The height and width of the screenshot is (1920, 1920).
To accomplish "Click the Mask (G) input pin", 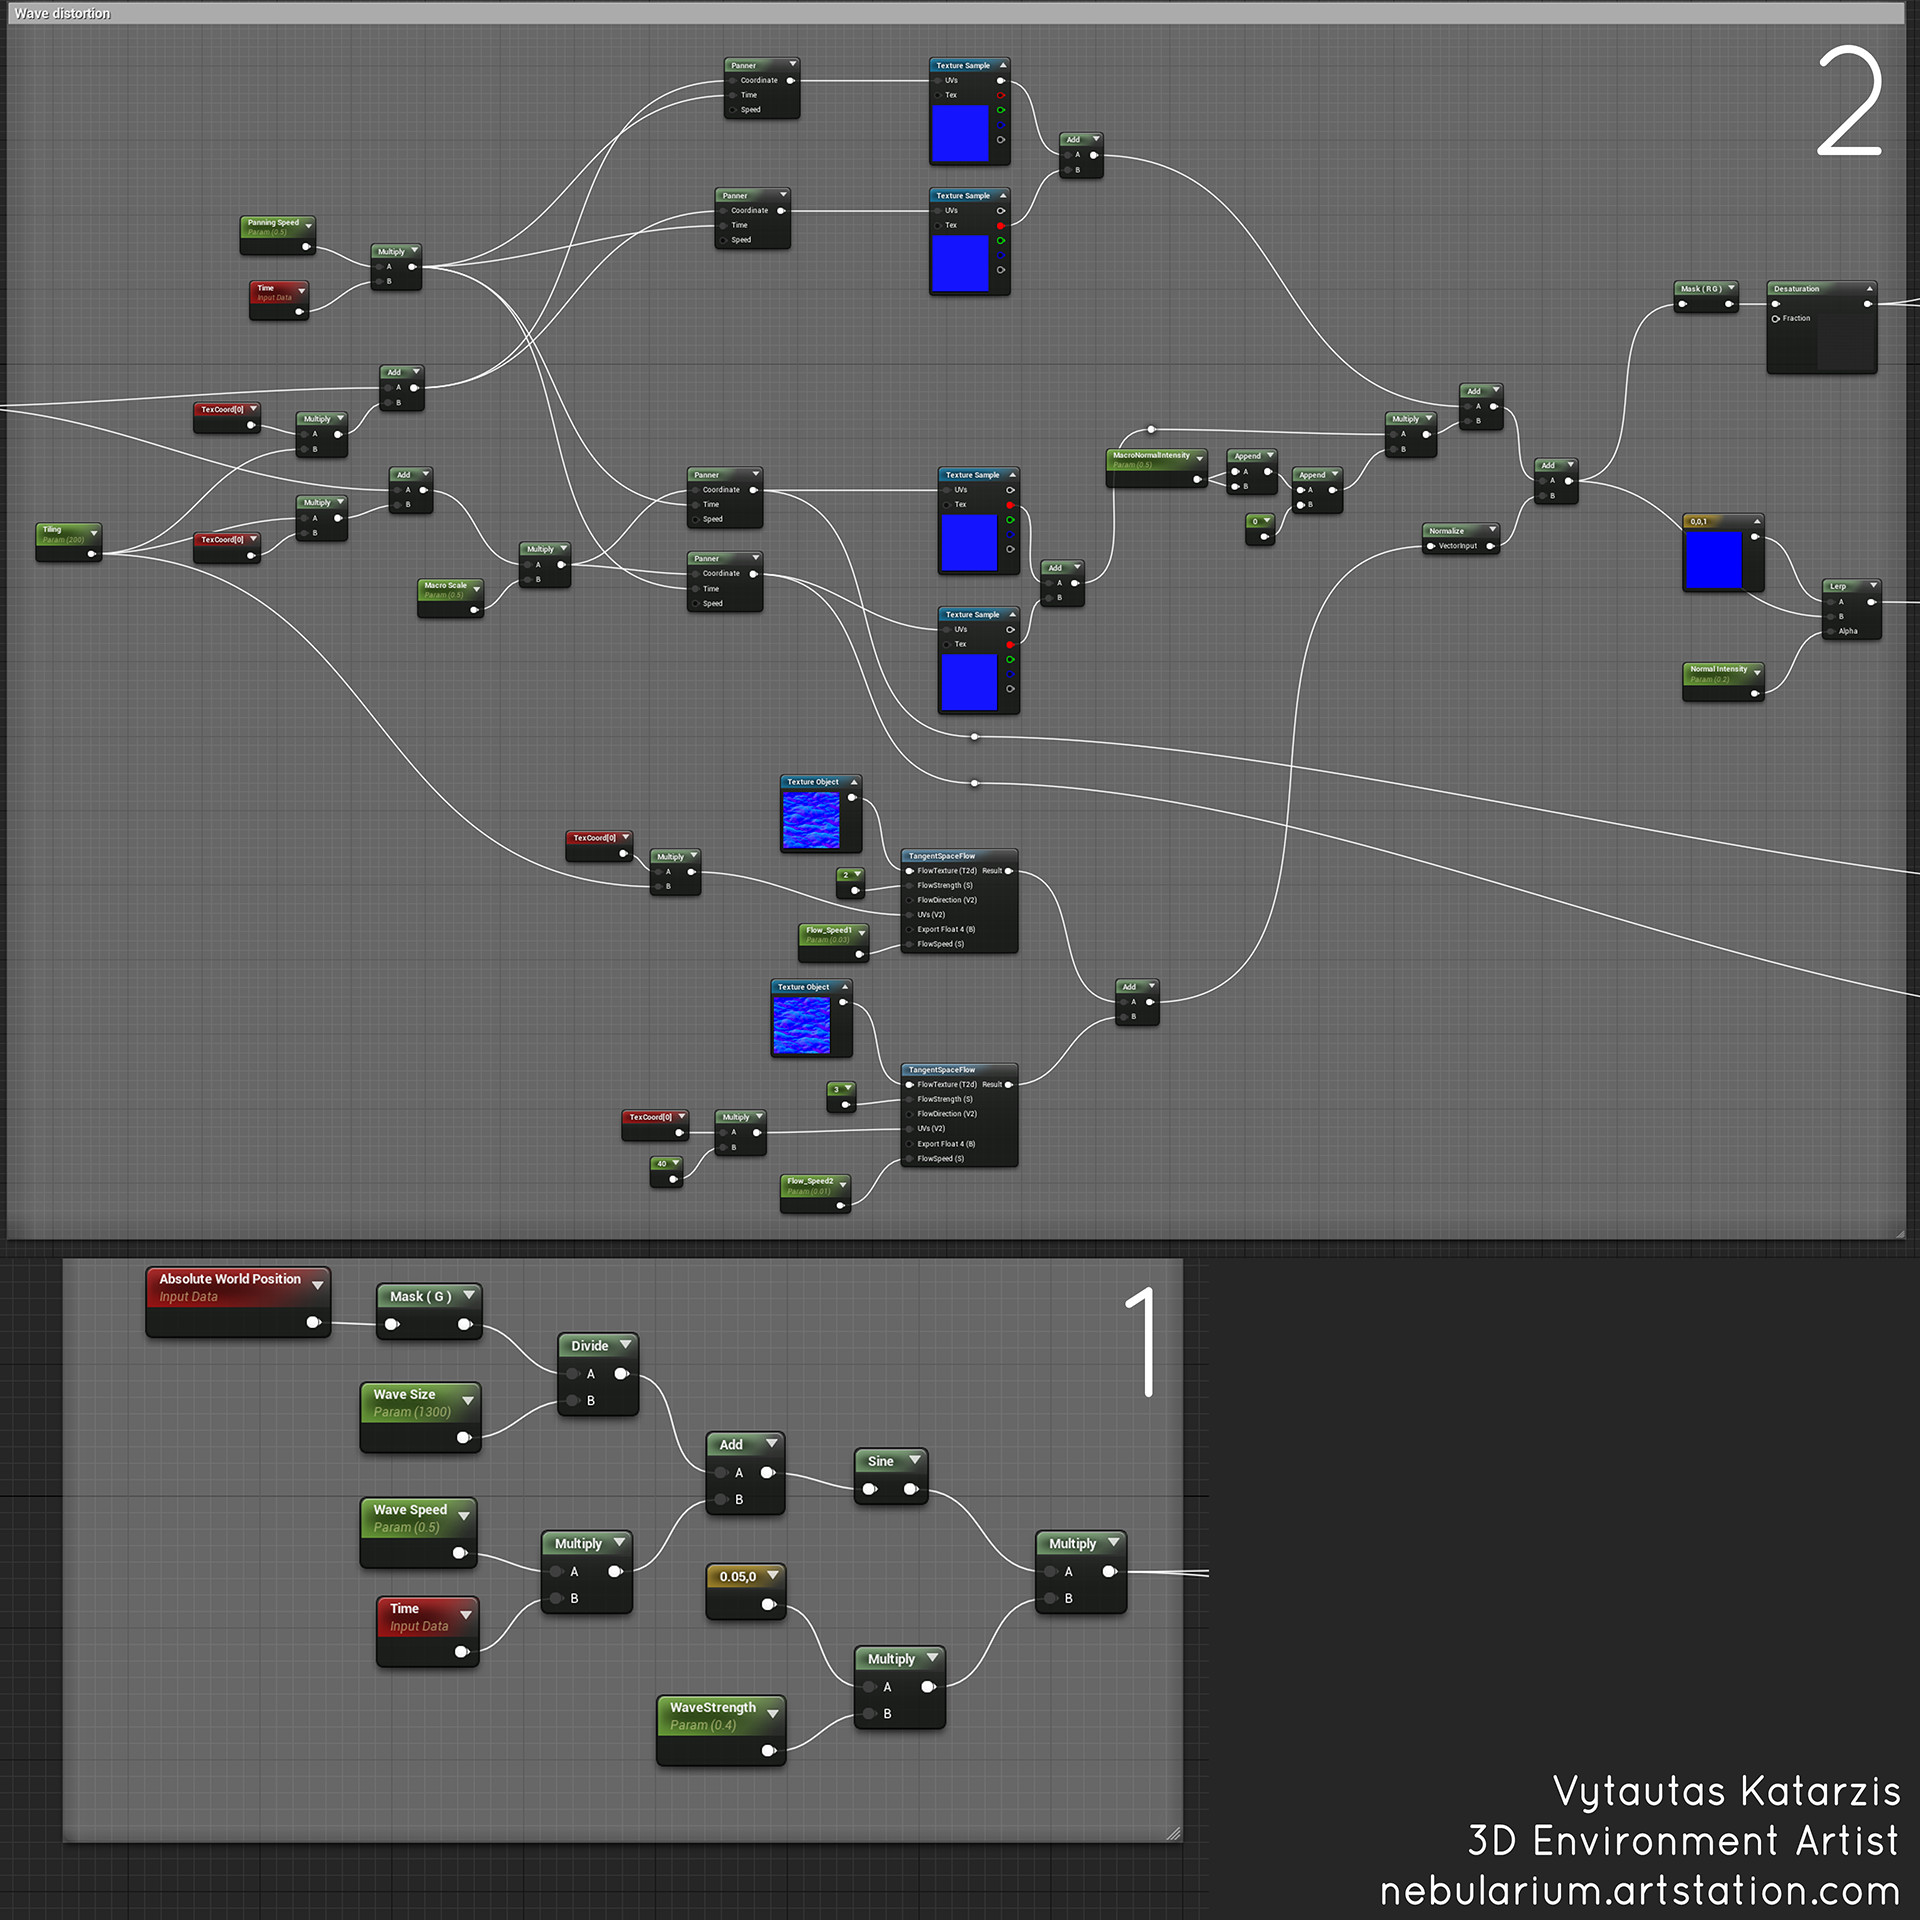I will tap(392, 1324).
